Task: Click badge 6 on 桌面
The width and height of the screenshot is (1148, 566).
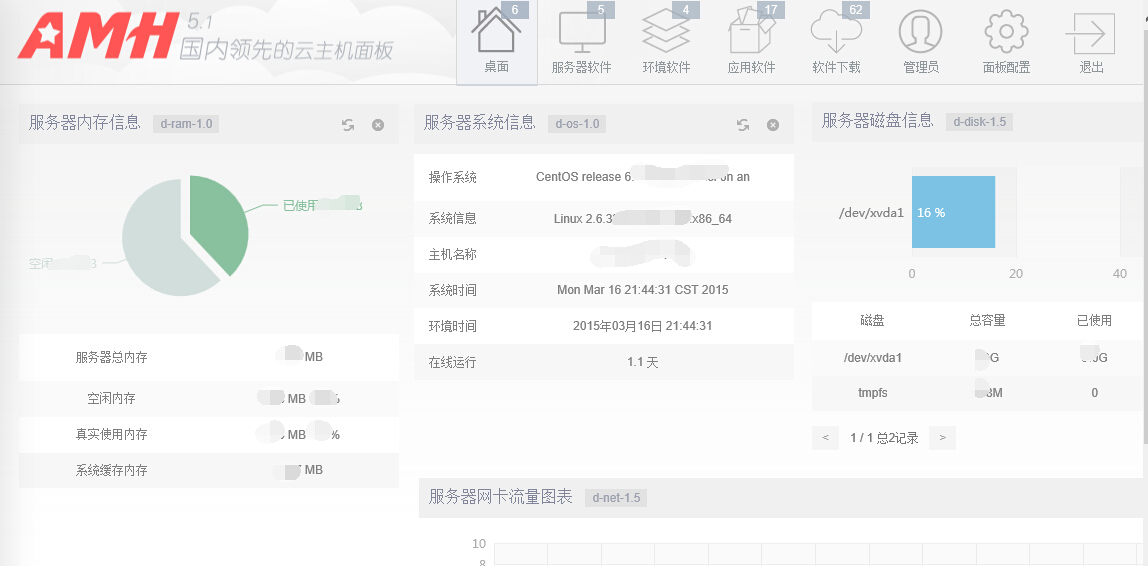Action: [515, 10]
